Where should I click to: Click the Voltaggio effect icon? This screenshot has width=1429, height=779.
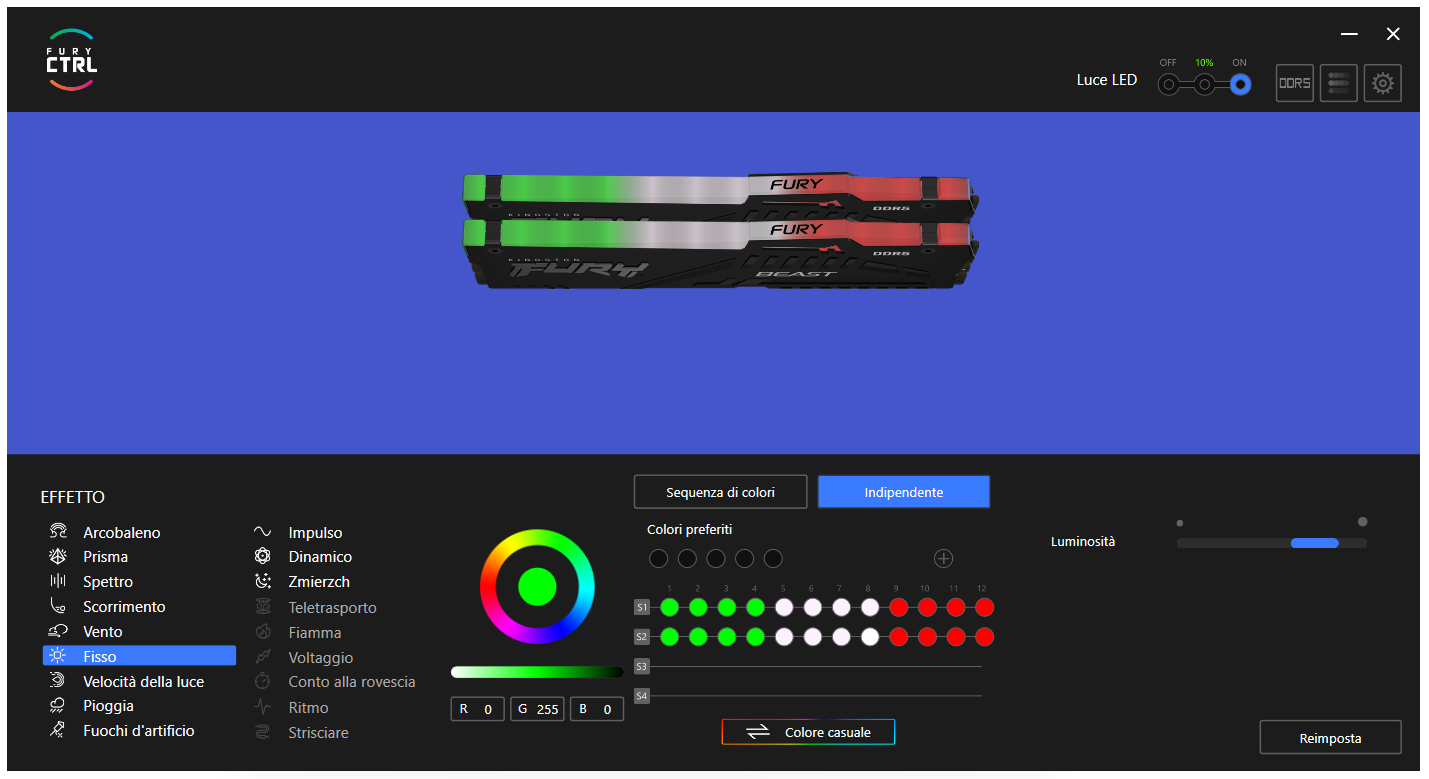coord(263,657)
